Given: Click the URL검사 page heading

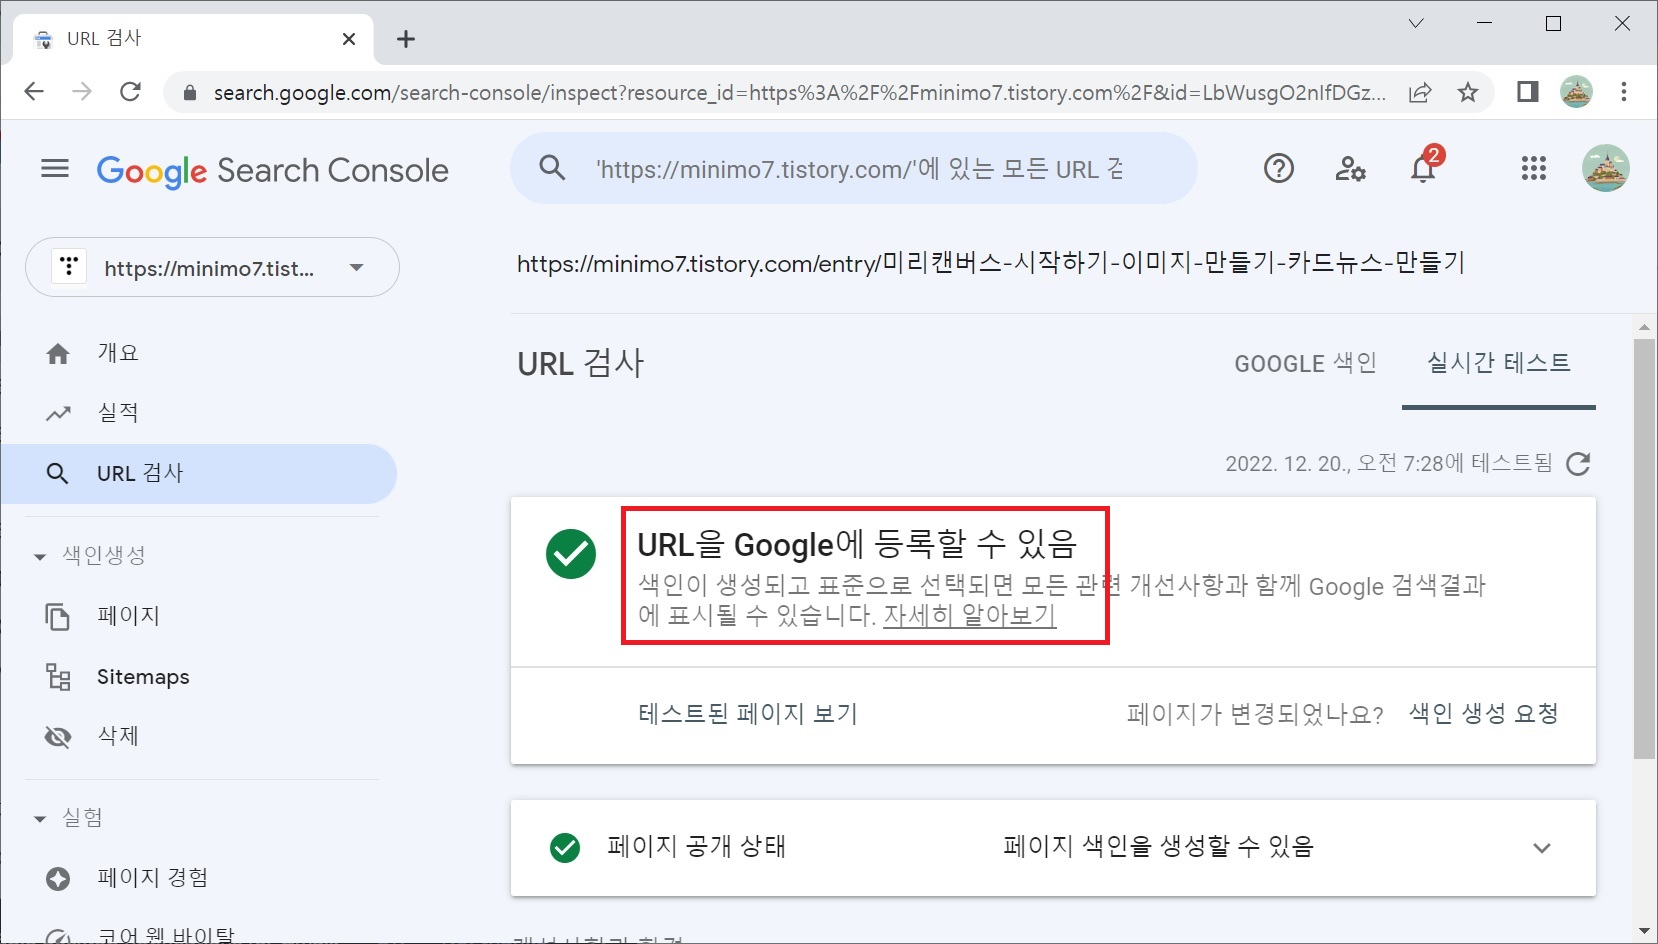Looking at the screenshot, I should coord(581,363).
